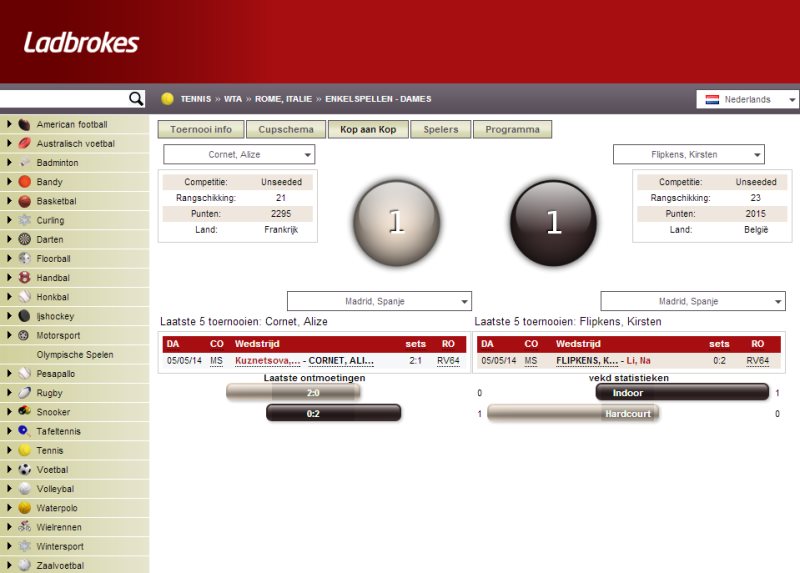The width and height of the screenshot is (800, 573).
Task: Click België country value
Action: (x=756, y=230)
